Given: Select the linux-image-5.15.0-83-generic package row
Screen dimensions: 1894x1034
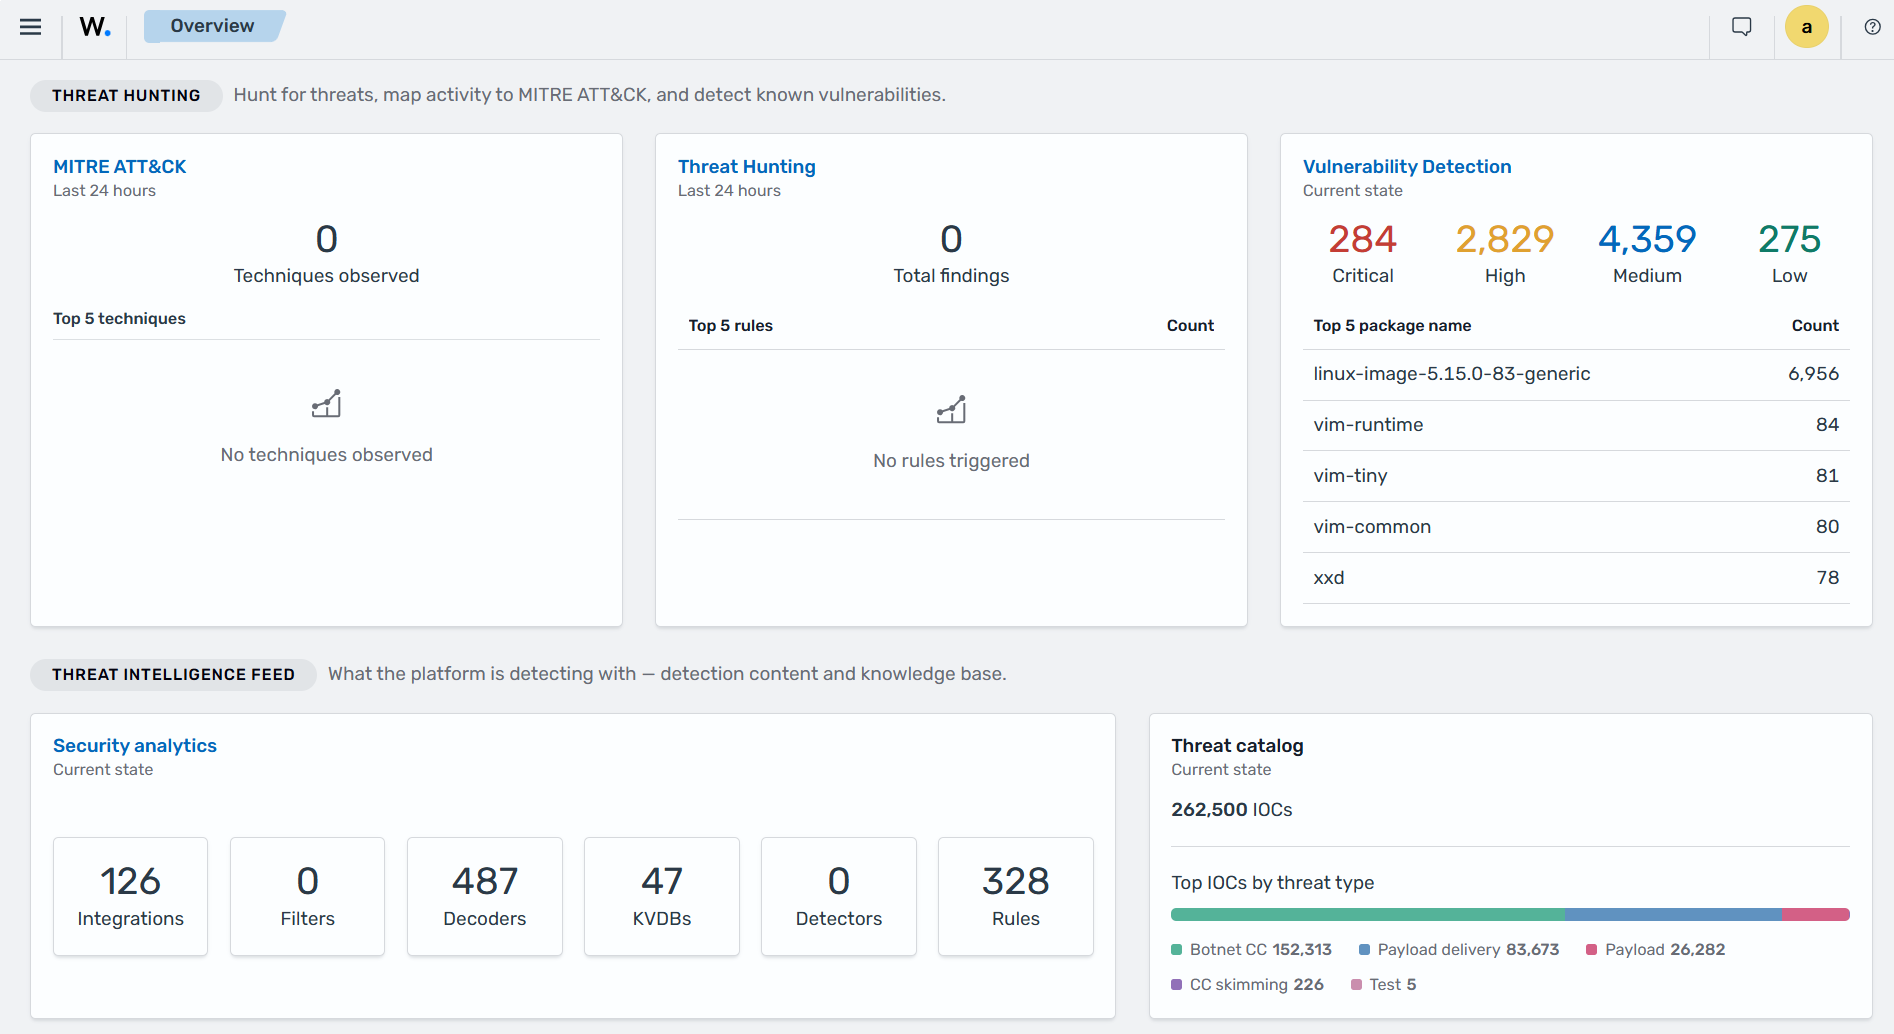Looking at the screenshot, I should tap(1576, 374).
